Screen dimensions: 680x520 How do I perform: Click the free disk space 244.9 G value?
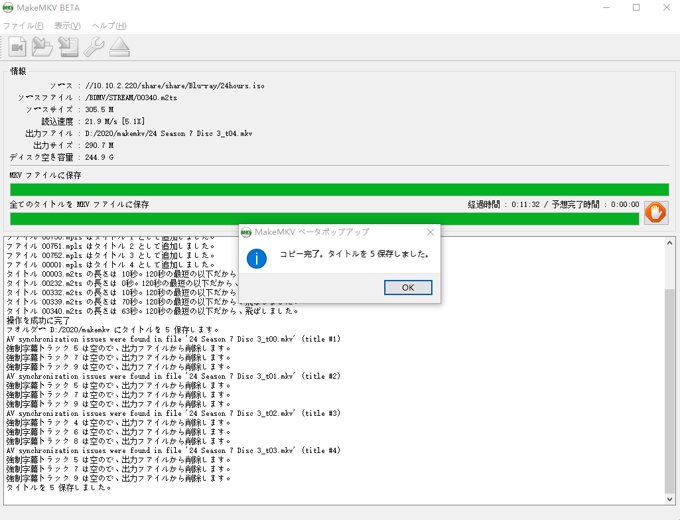[x=99, y=157]
